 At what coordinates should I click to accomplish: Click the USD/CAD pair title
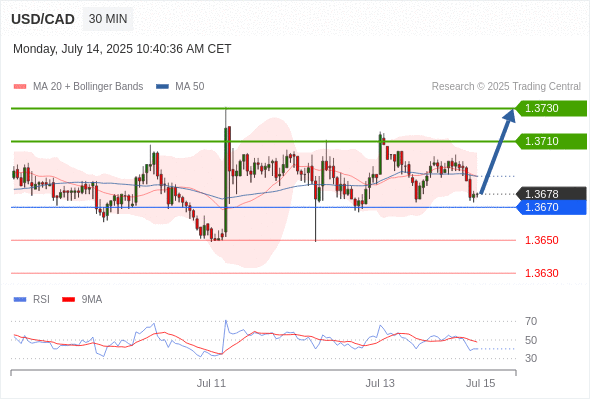[43, 19]
